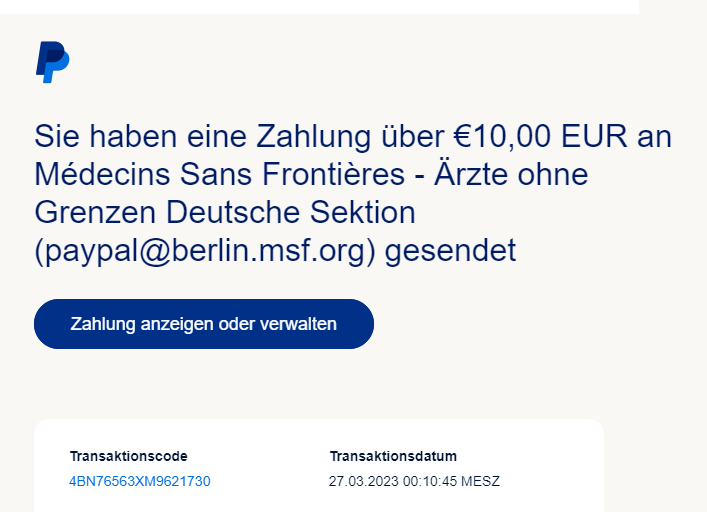This screenshot has height=512, width=707.
Task: Click the PayPal logo
Action: (52, 62)
